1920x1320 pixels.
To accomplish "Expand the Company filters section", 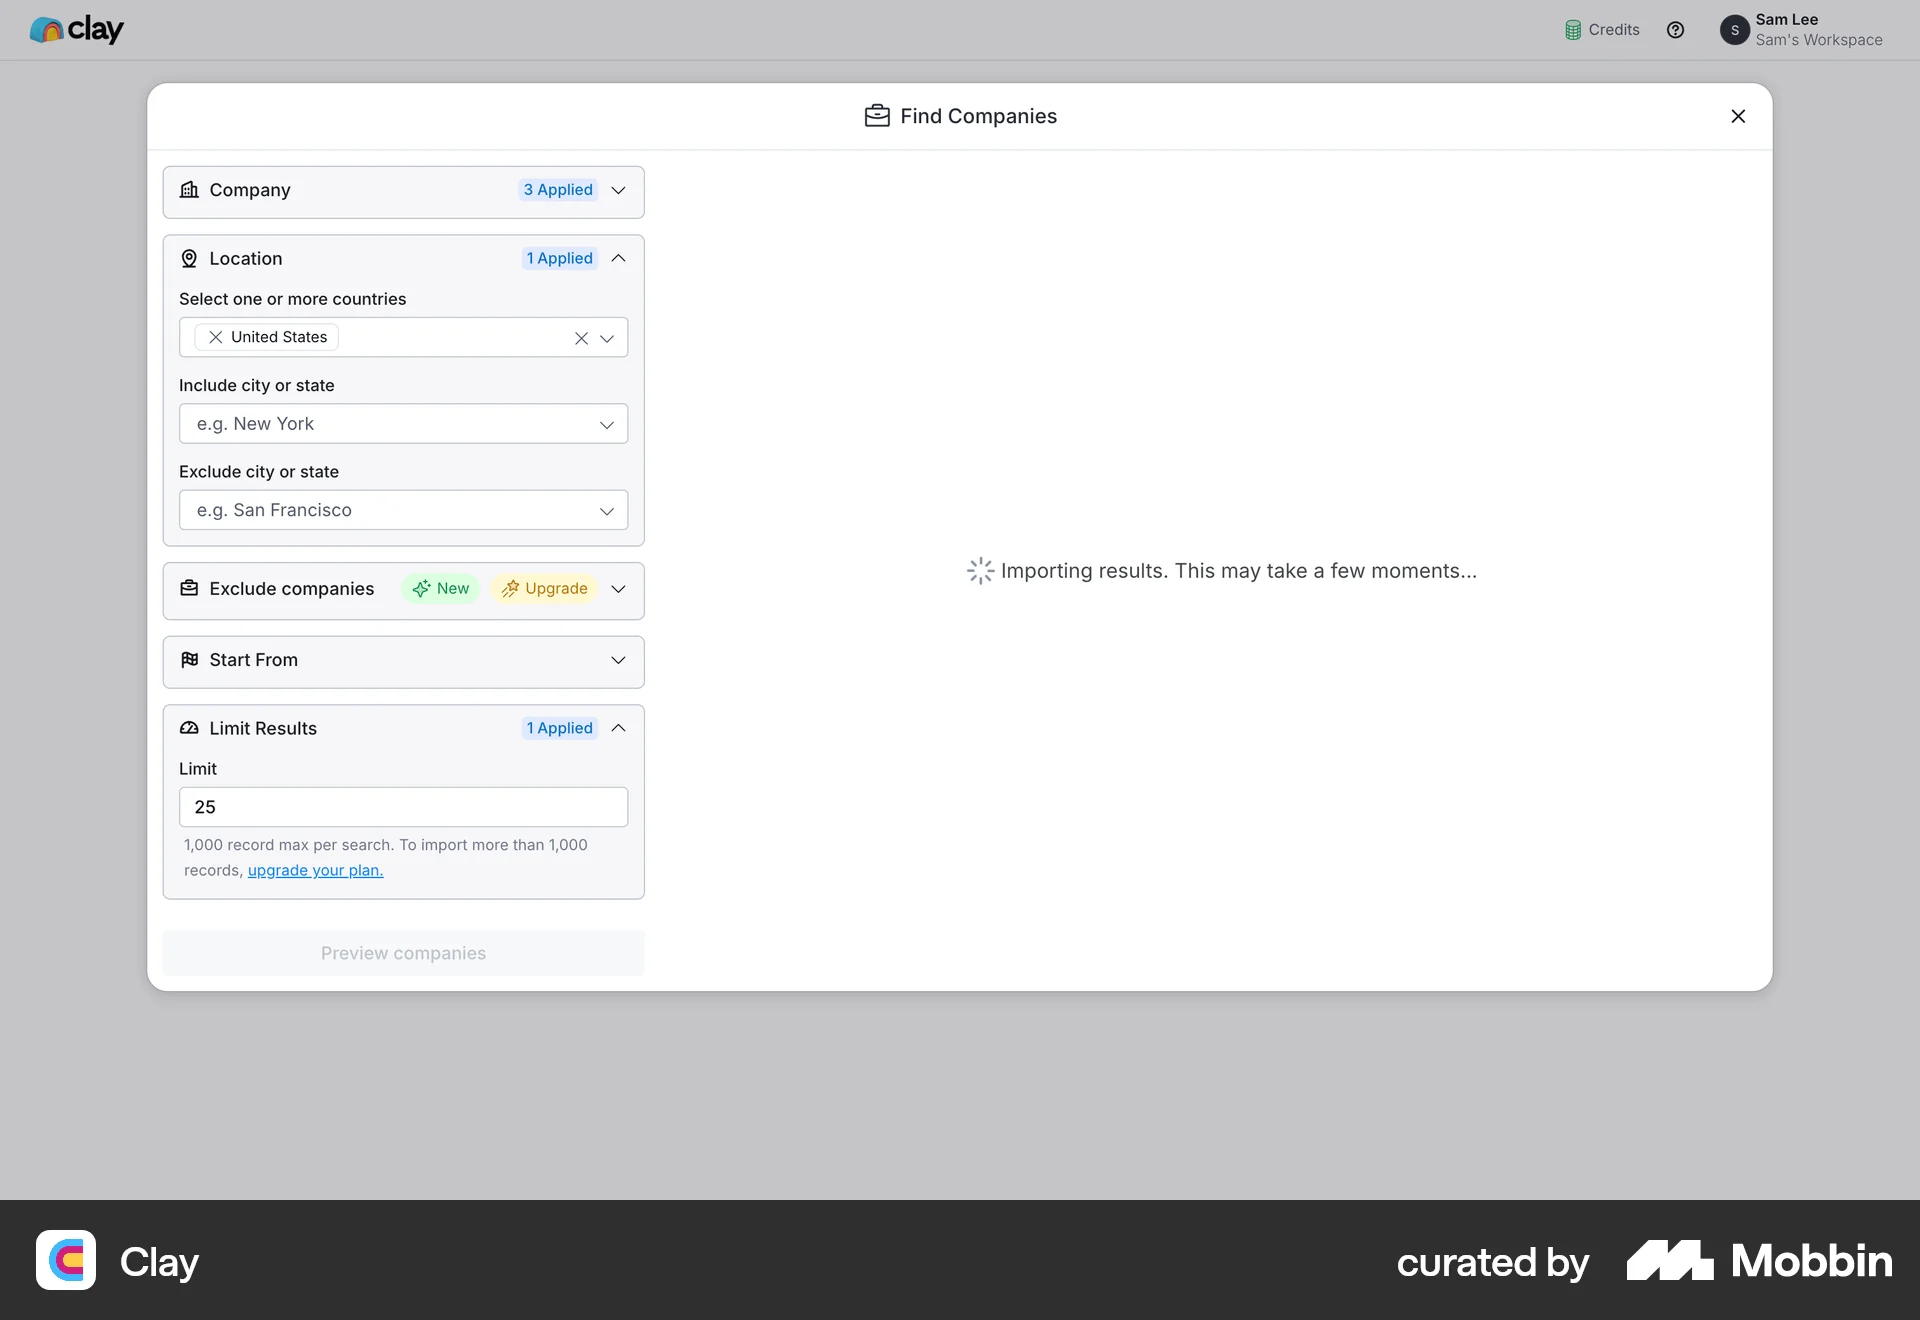I will [x=617, y=190].
